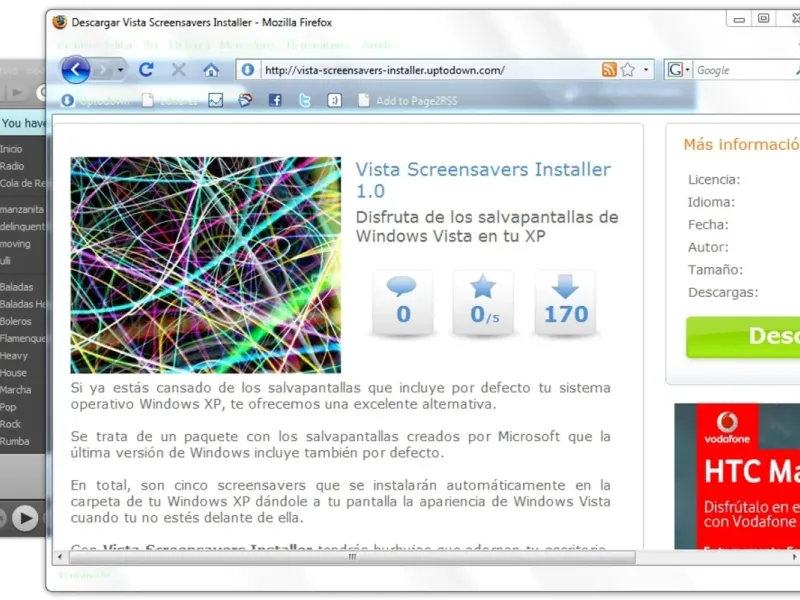Click the colorful screensaver preview thumbnail

coord(206,265)
